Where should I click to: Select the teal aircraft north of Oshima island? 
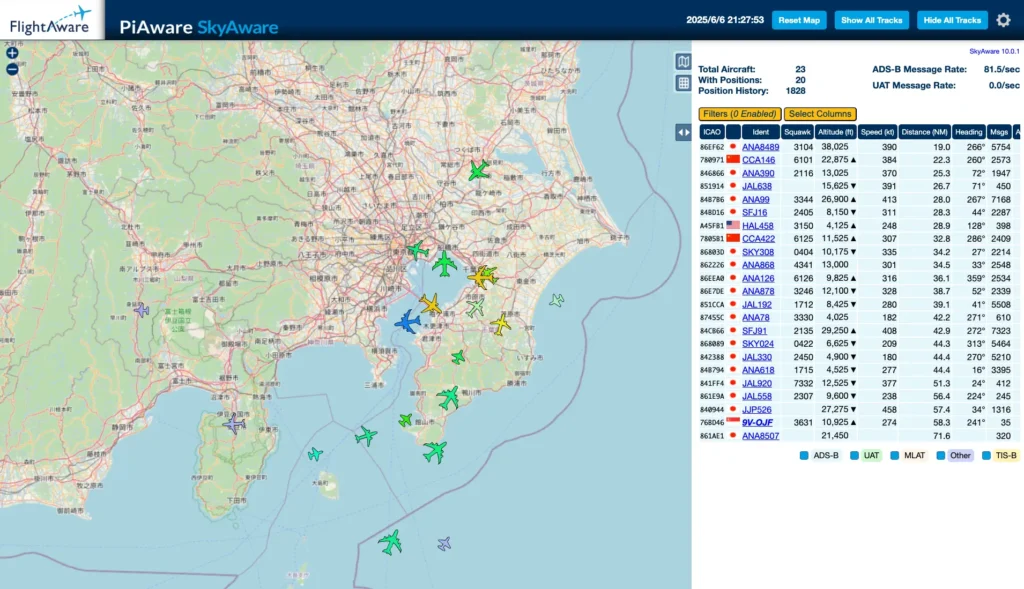click(x=315, y=454)
